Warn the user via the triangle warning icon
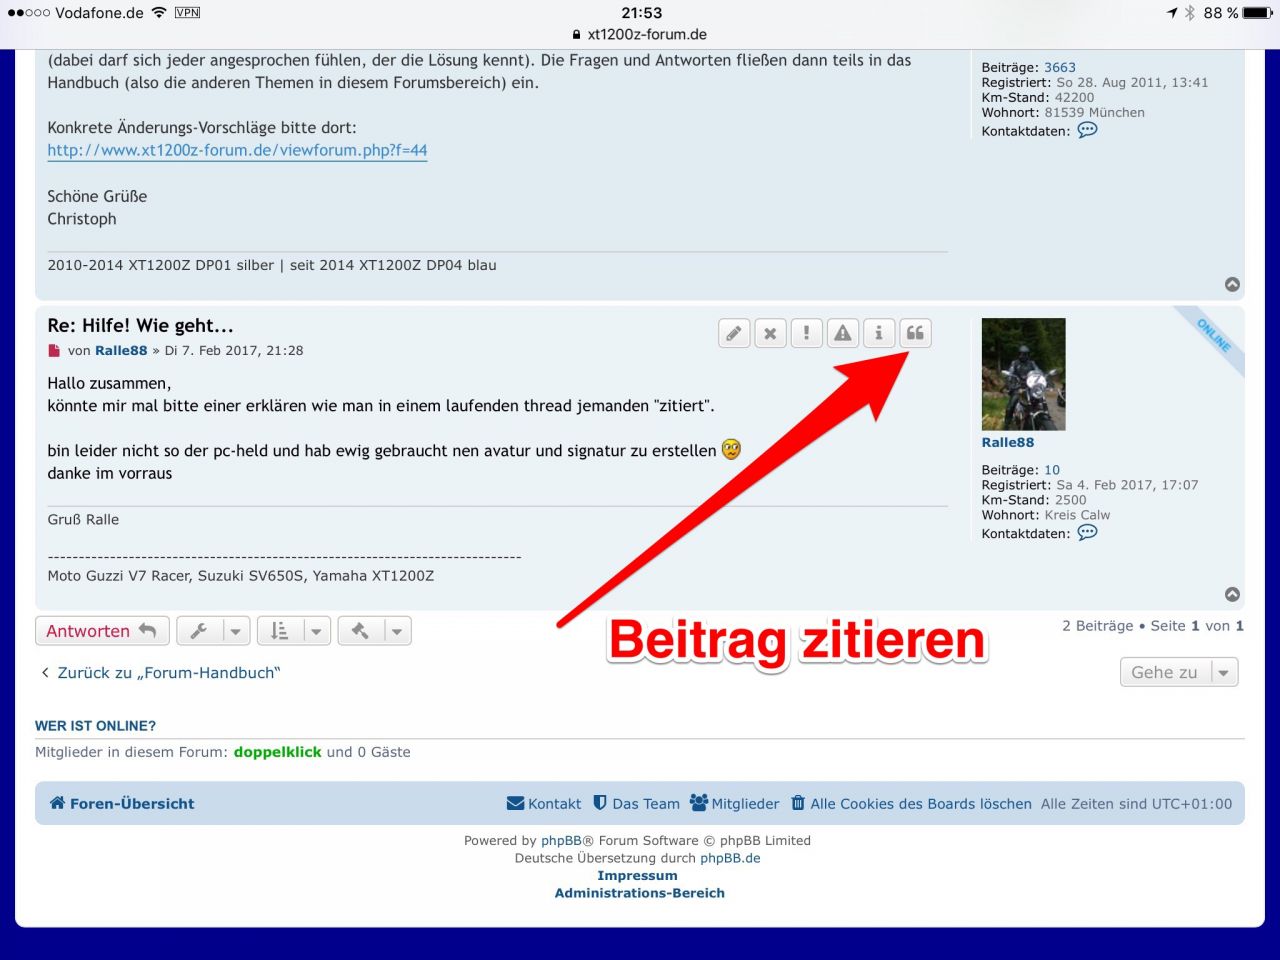Screen dimensions: 1280x960 843,333
